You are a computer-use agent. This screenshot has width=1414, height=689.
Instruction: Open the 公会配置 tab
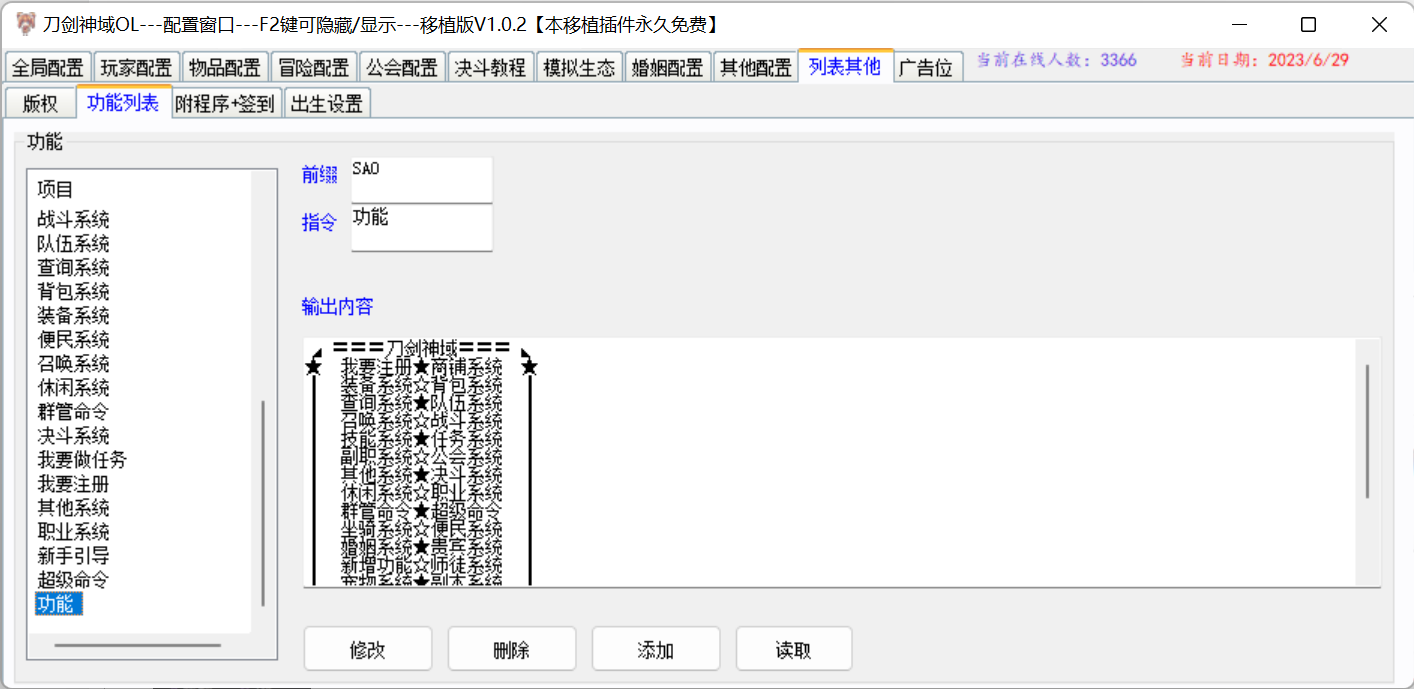402,67
